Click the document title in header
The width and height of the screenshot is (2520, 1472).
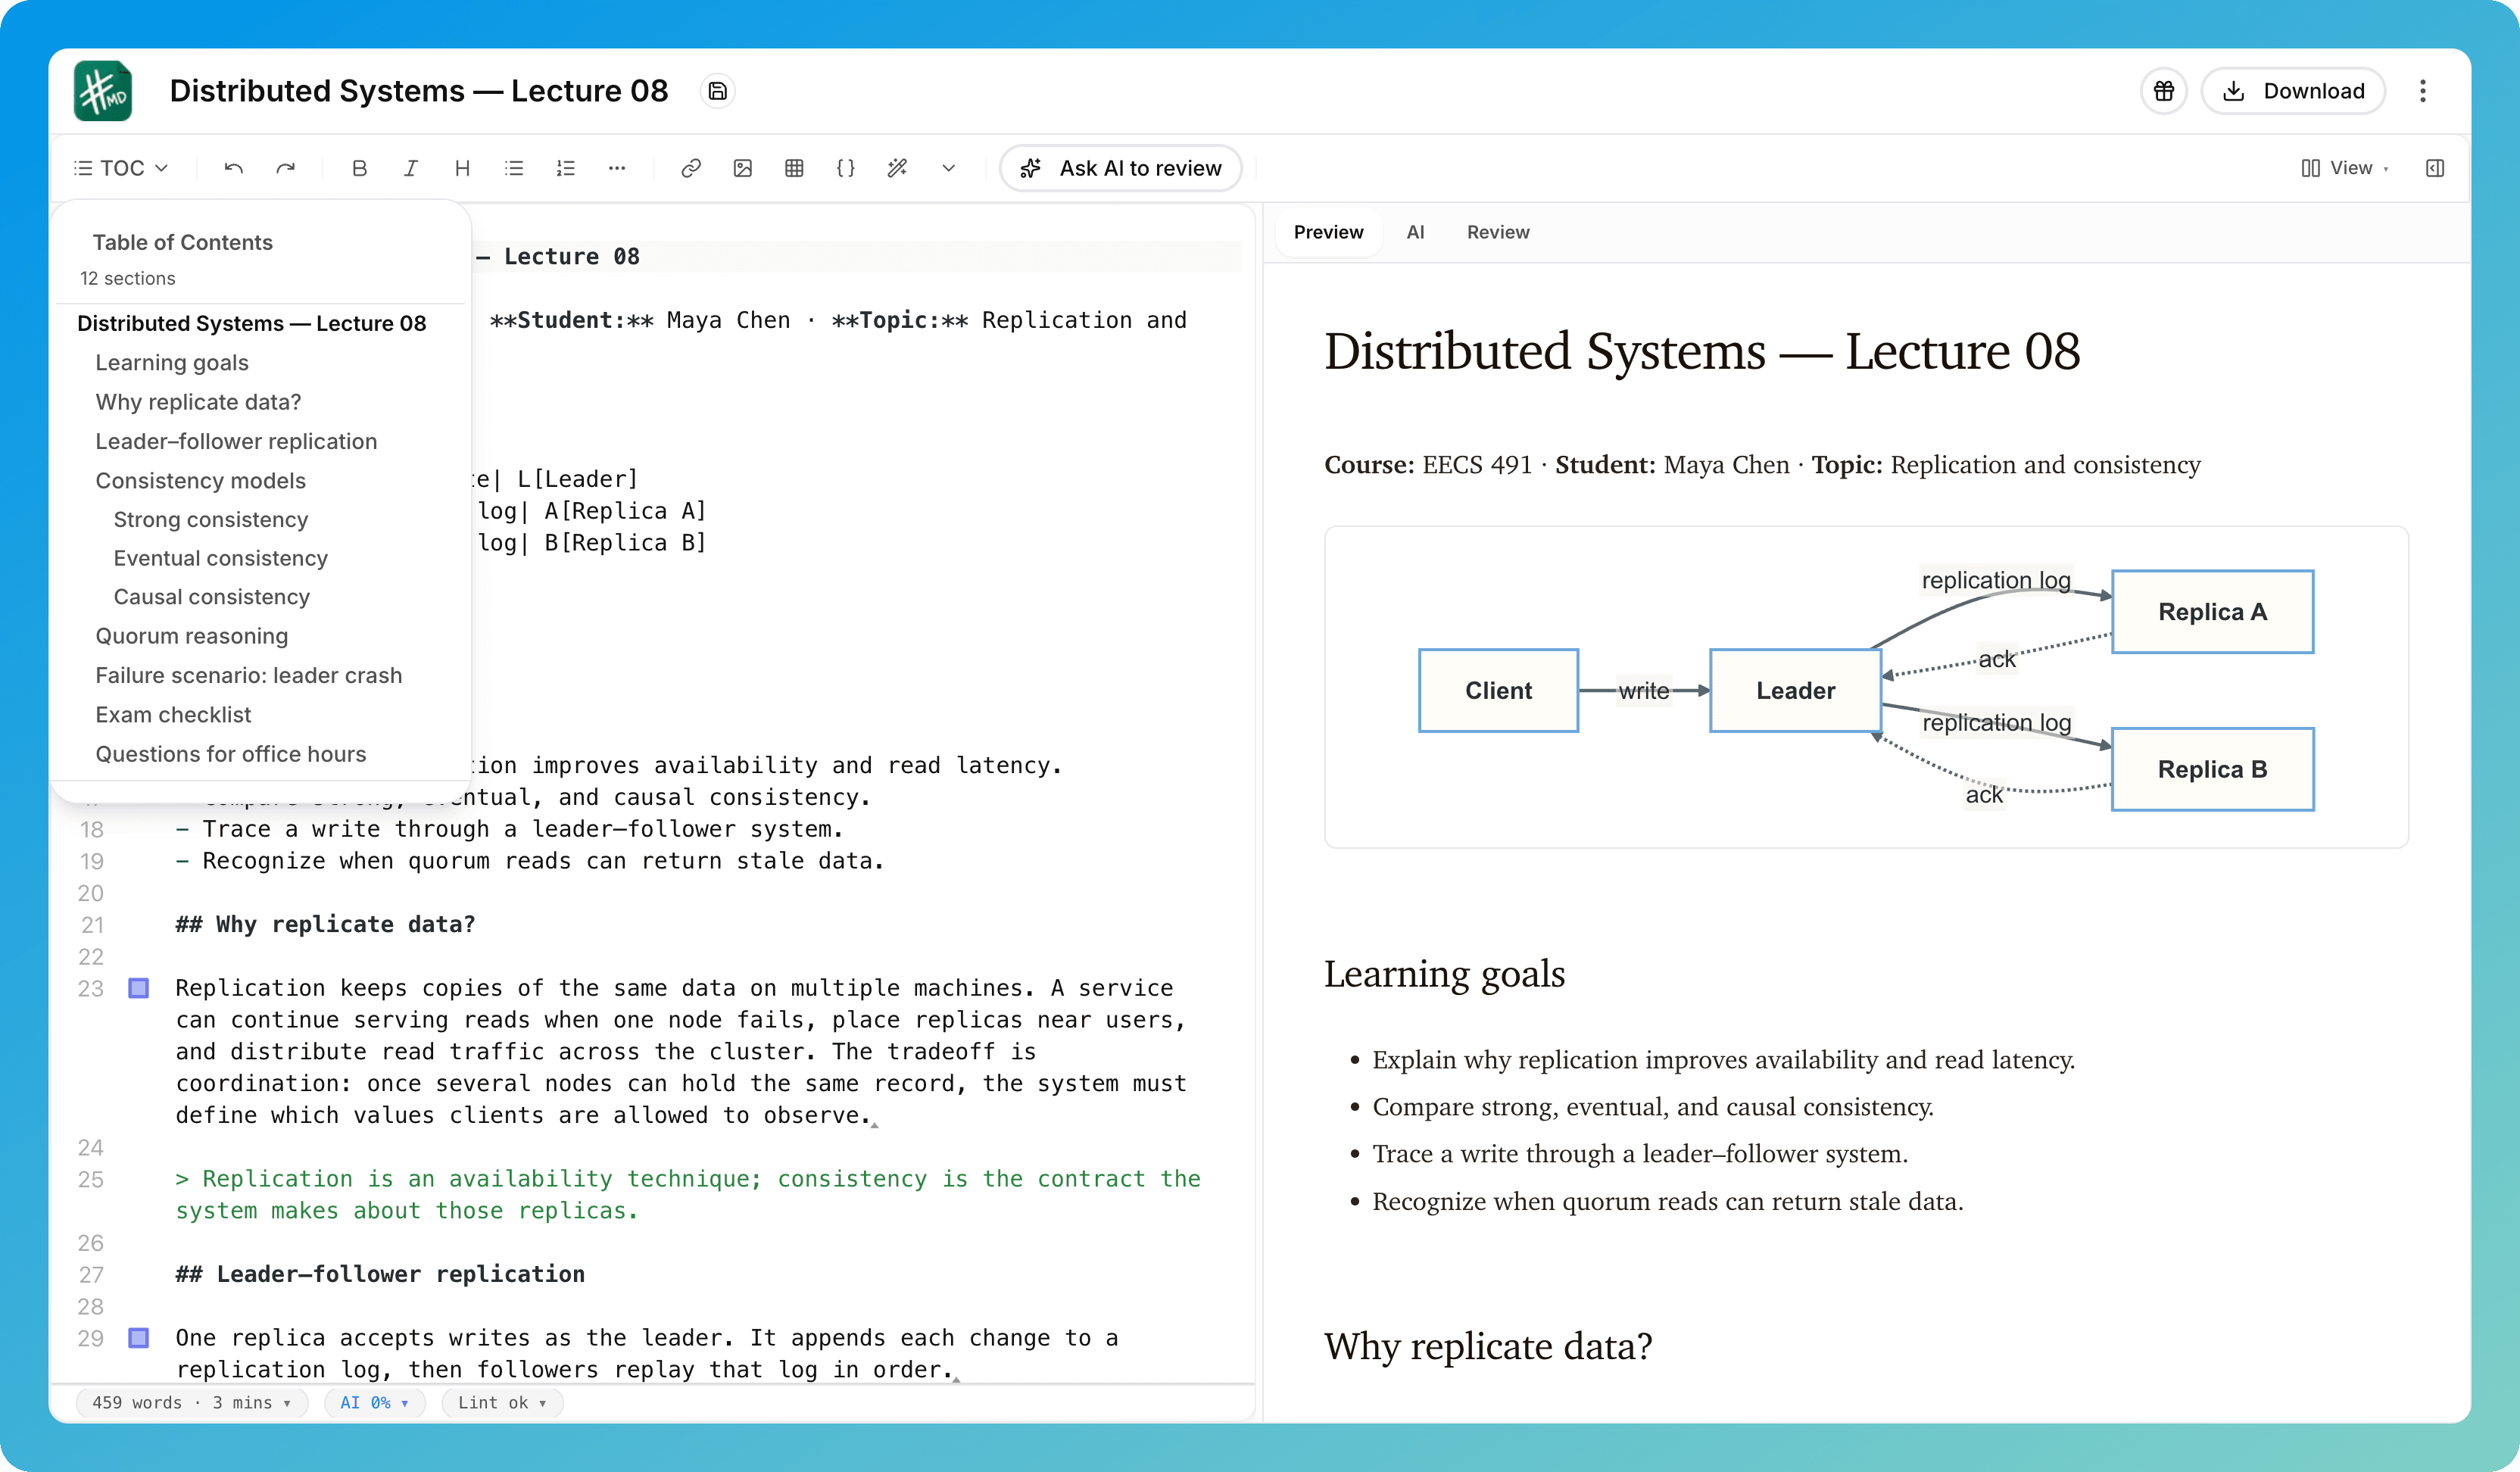[419, 91]
